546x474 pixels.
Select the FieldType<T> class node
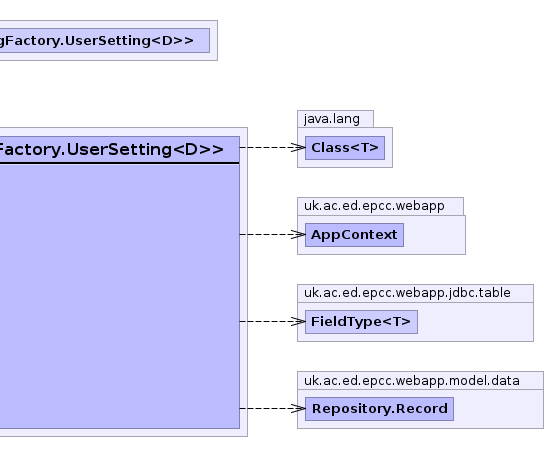(361, 322)
